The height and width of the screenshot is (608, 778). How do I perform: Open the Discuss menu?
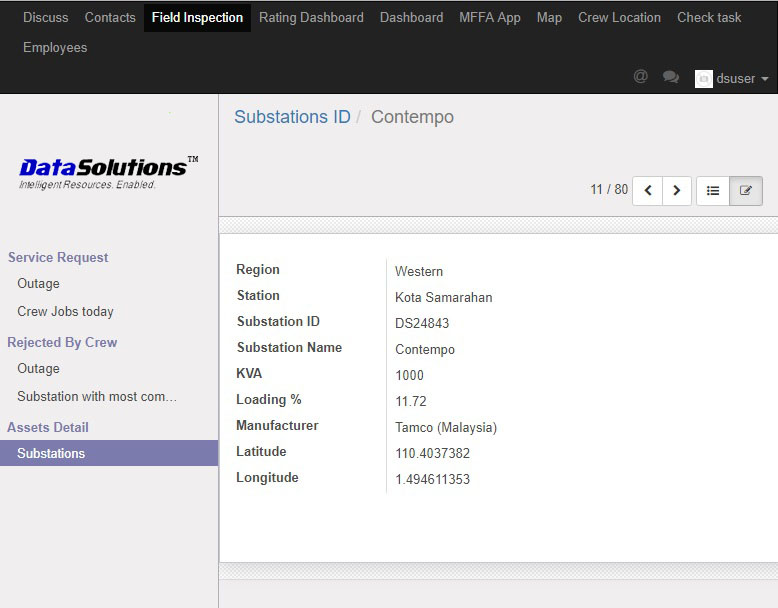(x=46, y=17)
